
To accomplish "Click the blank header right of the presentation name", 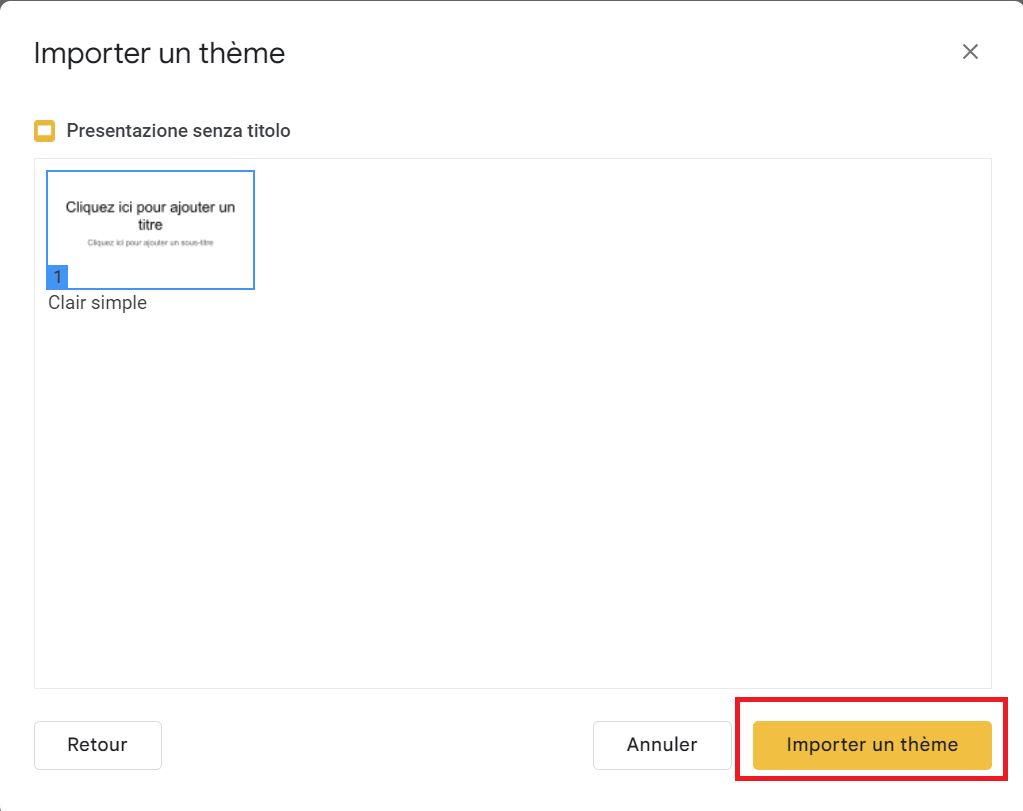I will 640,131.
